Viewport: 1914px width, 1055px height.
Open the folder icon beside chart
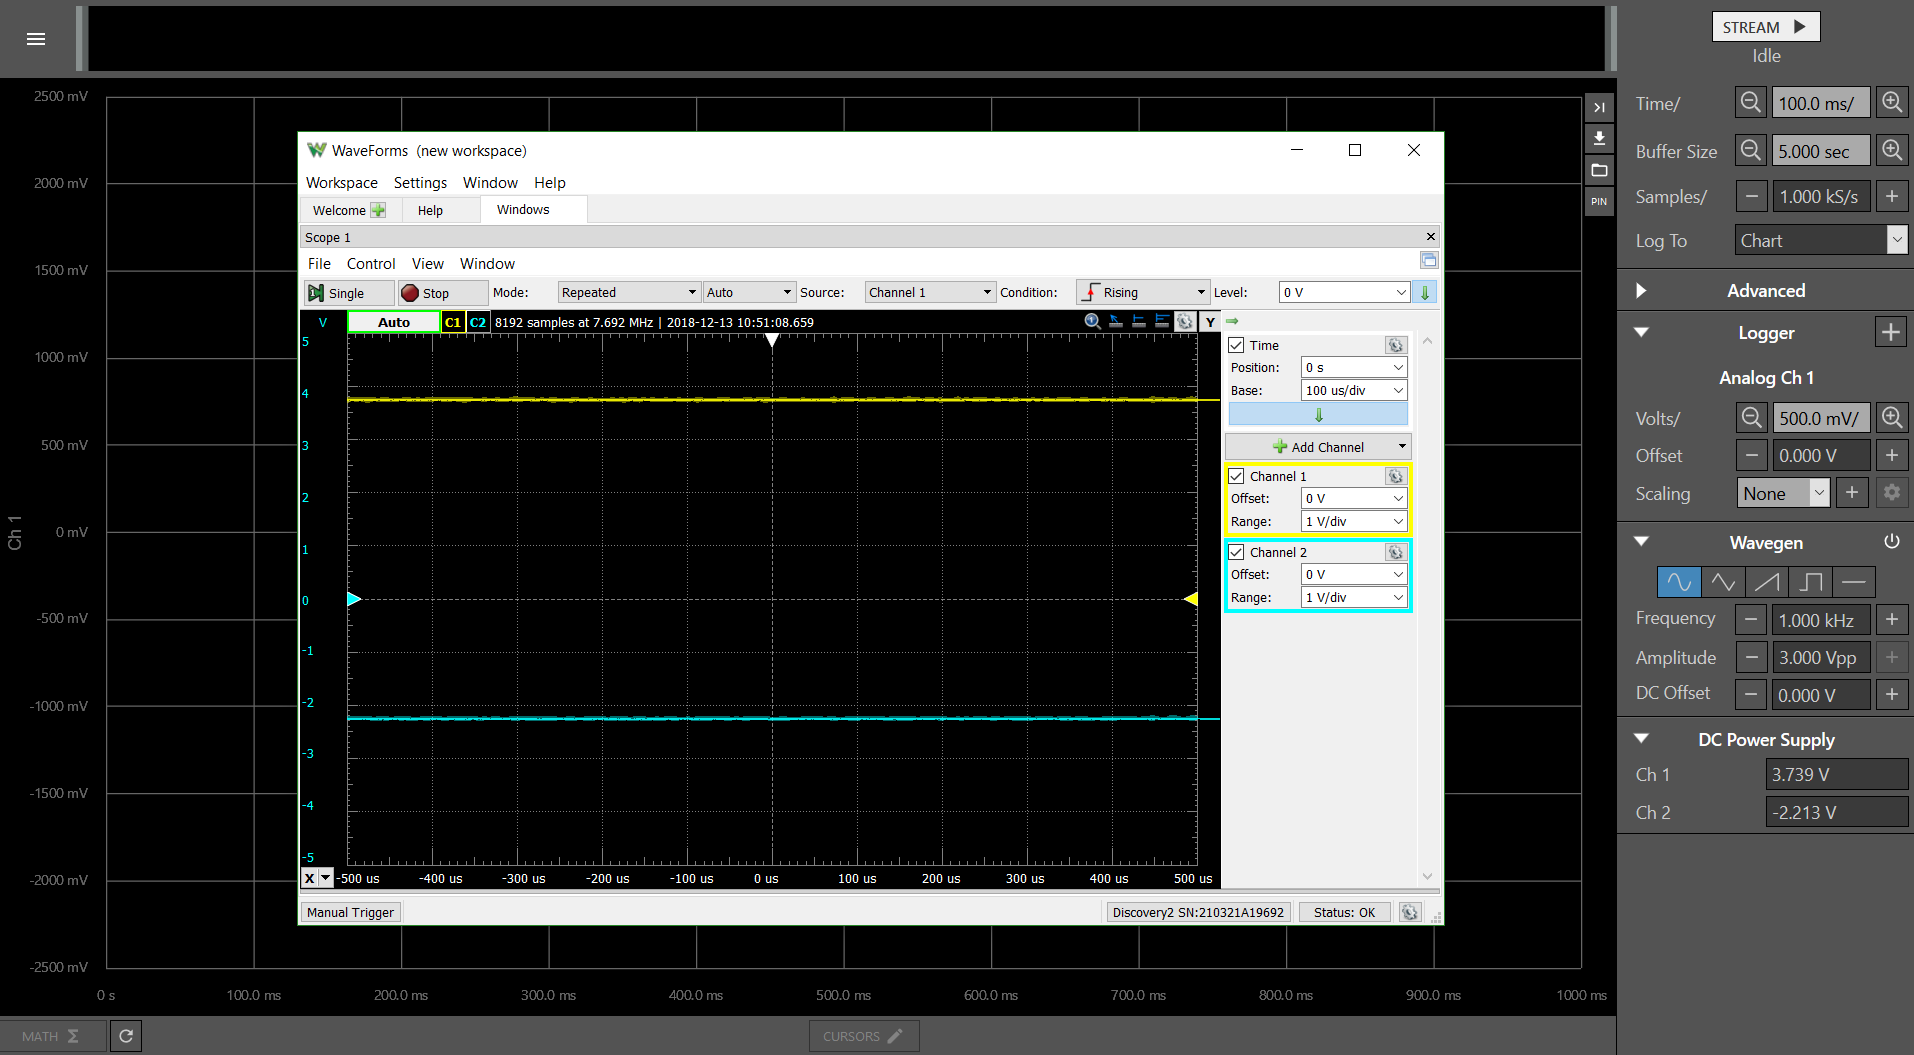click(x=1599, y=170)
